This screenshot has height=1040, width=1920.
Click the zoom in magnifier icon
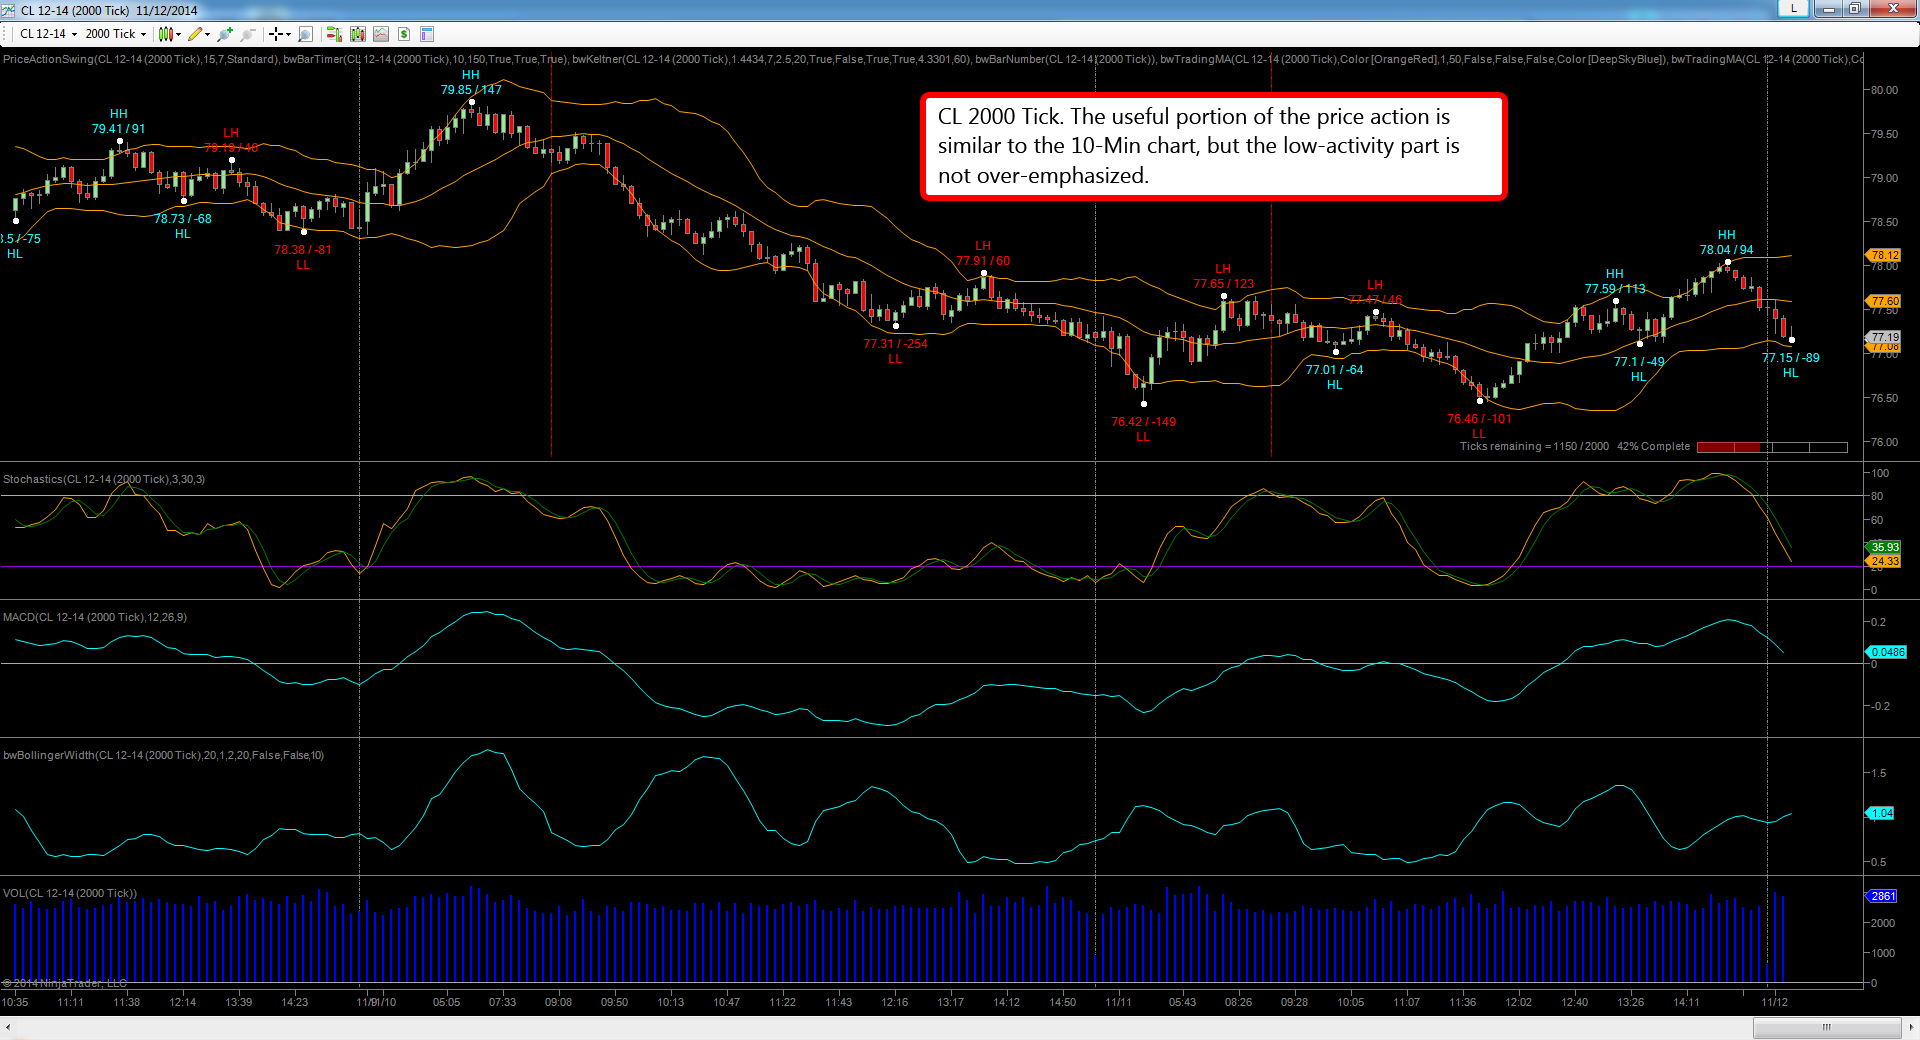click(225, 34)
